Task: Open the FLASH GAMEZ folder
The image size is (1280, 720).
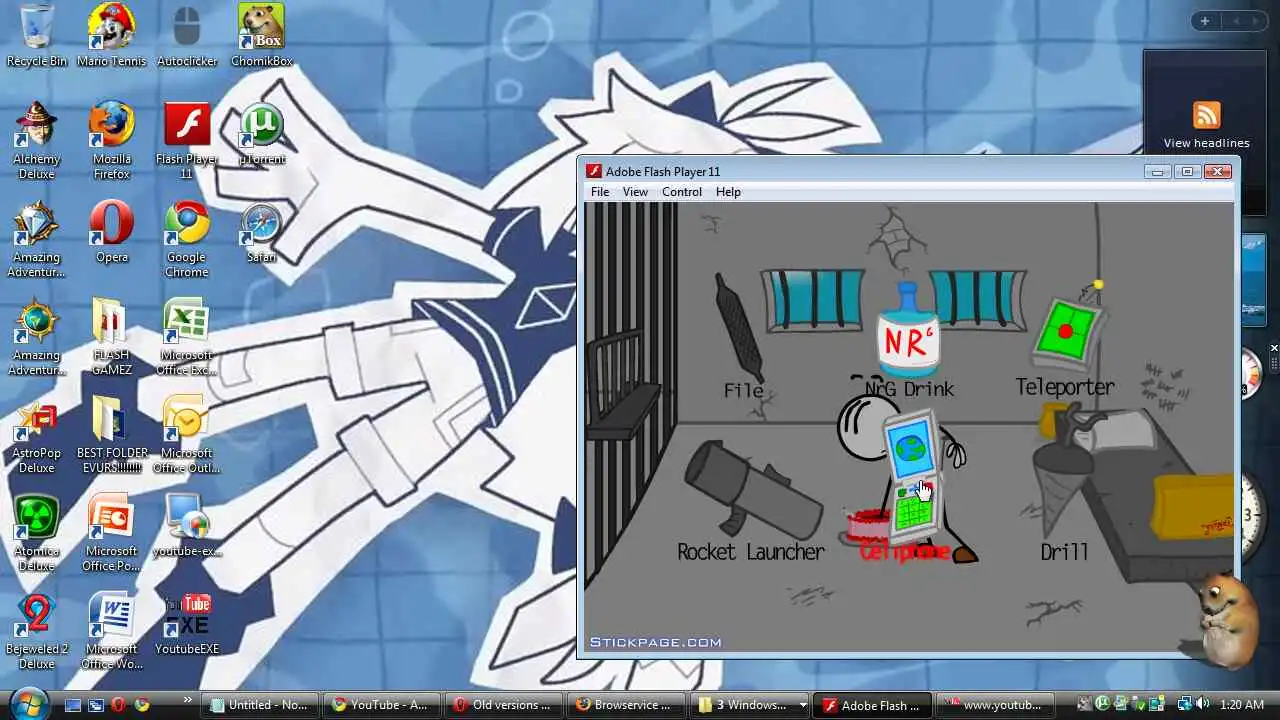Action: pos(112,336)
